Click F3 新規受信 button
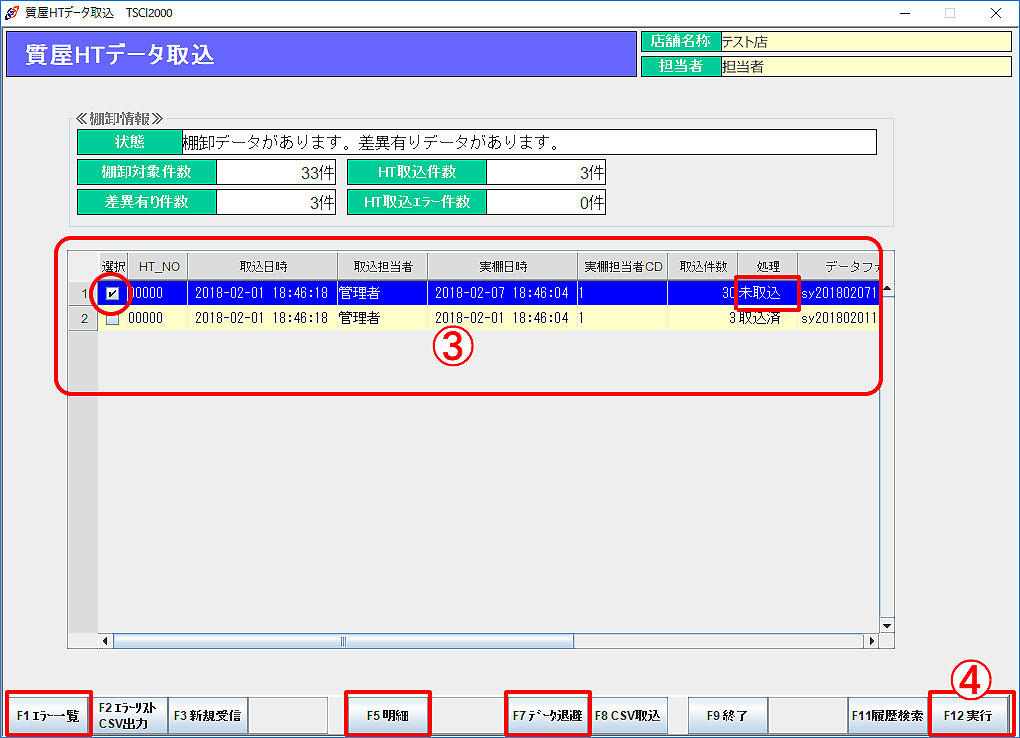 207,716
